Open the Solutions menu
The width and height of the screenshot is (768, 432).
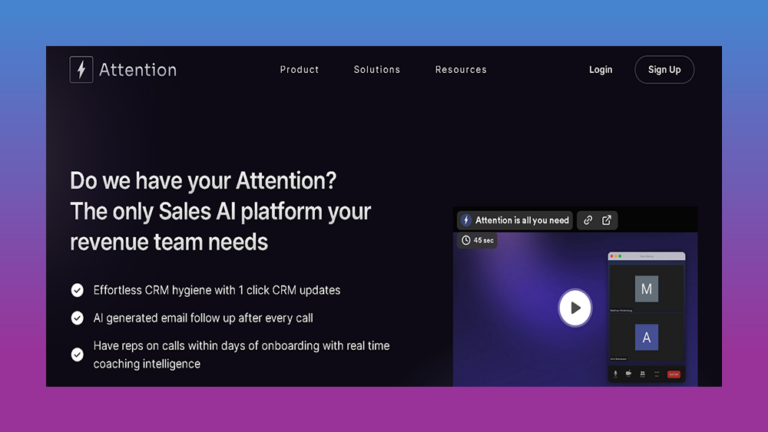377,70
